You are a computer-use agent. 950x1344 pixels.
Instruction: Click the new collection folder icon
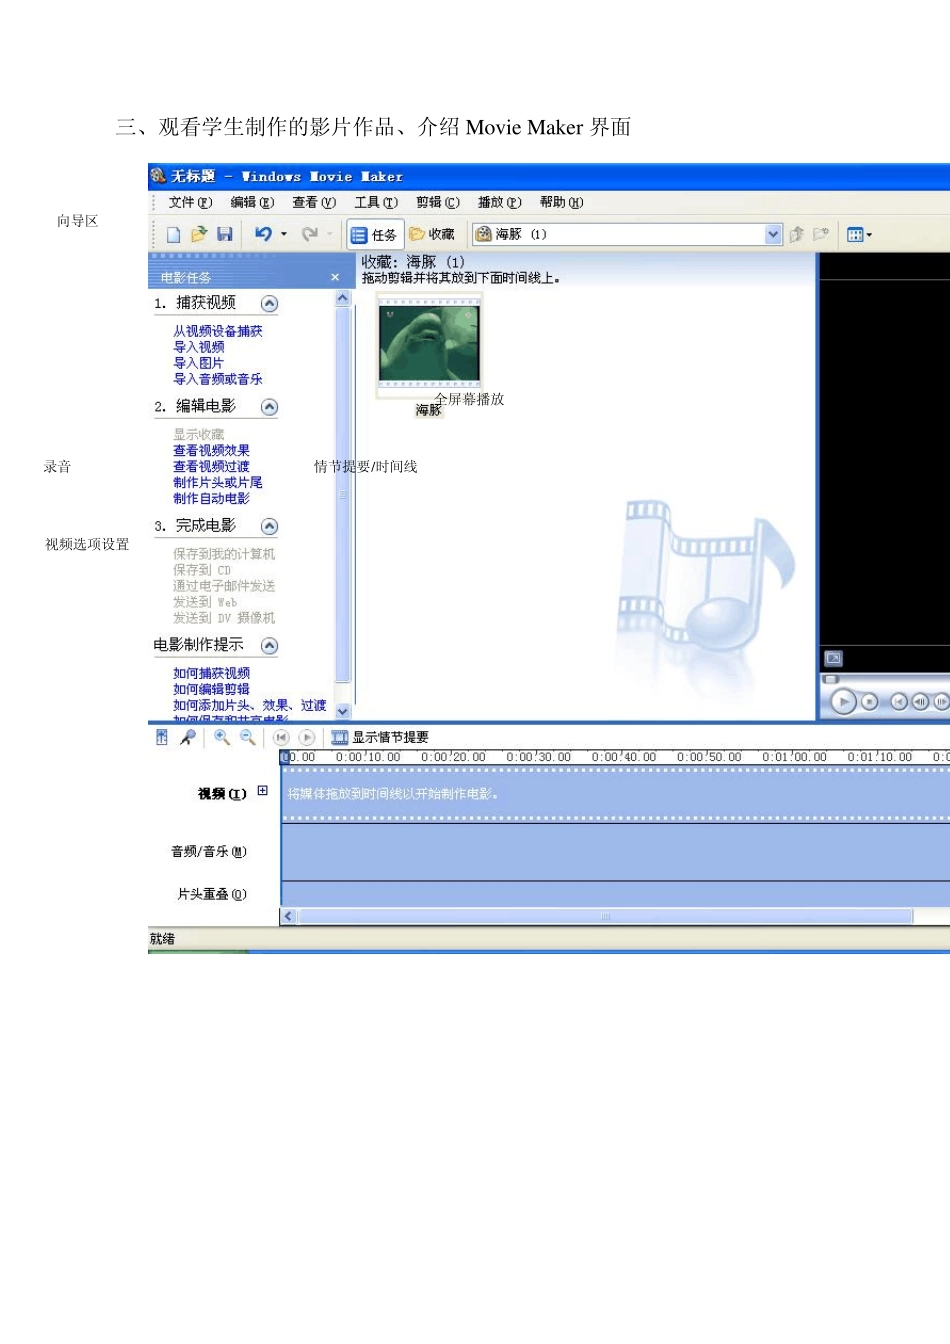[x=821, y=234]
